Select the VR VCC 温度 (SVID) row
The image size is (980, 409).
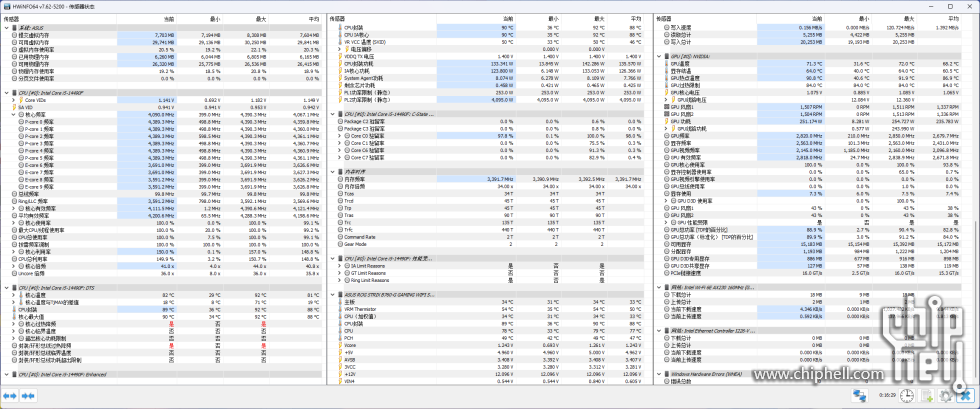[x=489, y=42]
